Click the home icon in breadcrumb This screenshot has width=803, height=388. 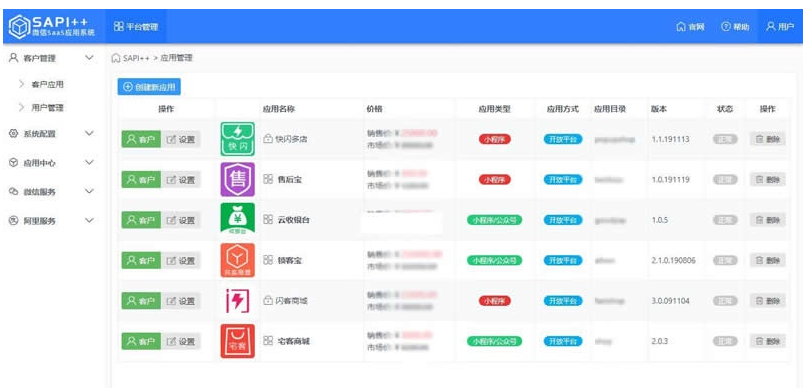[x=116, y=58]
